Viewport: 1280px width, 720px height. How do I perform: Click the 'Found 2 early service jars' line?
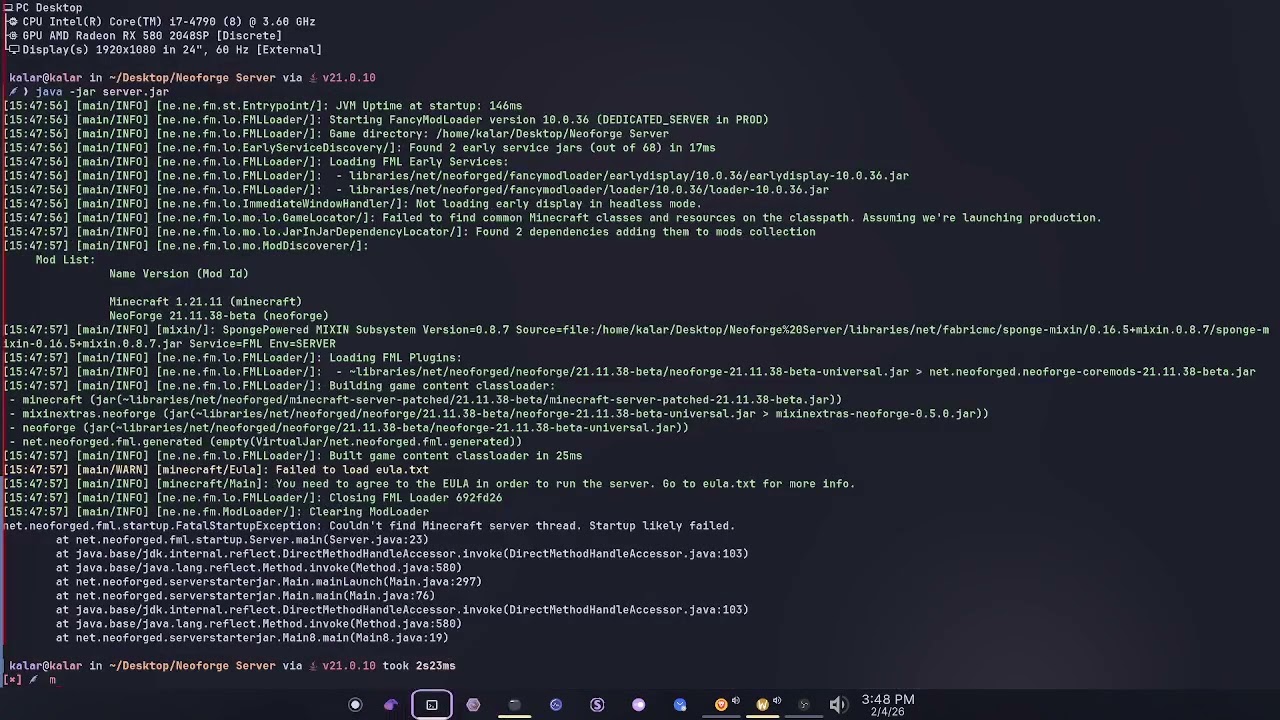click(359, 147)
